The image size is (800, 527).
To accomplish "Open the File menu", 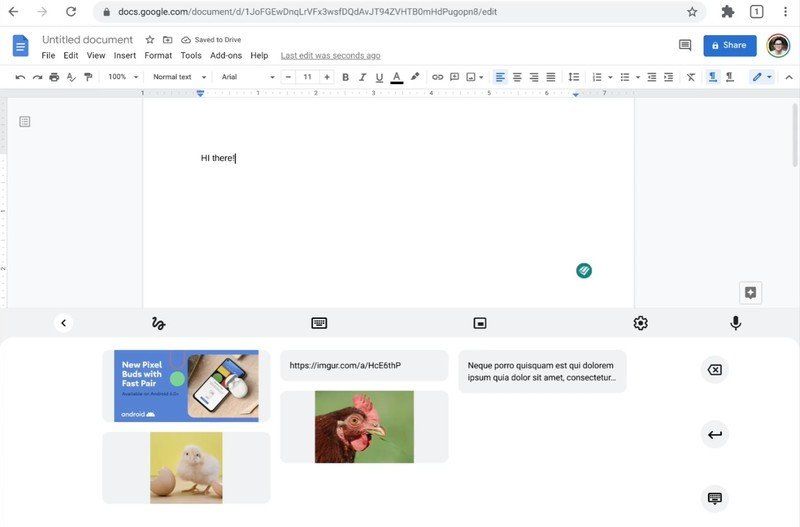I will point(48,56).
